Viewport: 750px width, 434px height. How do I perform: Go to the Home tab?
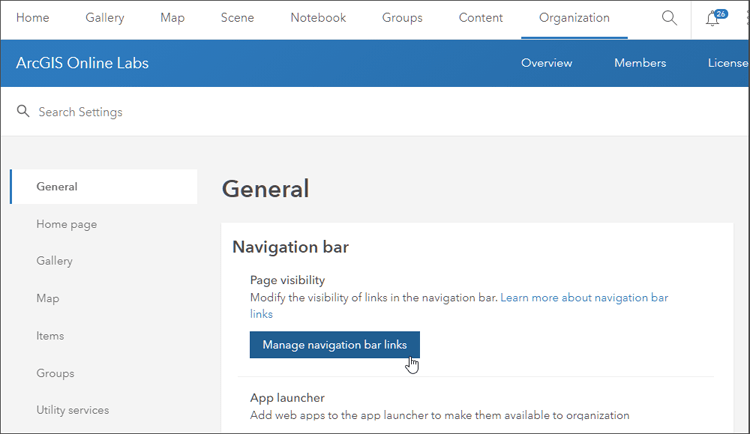click(33, 18)
